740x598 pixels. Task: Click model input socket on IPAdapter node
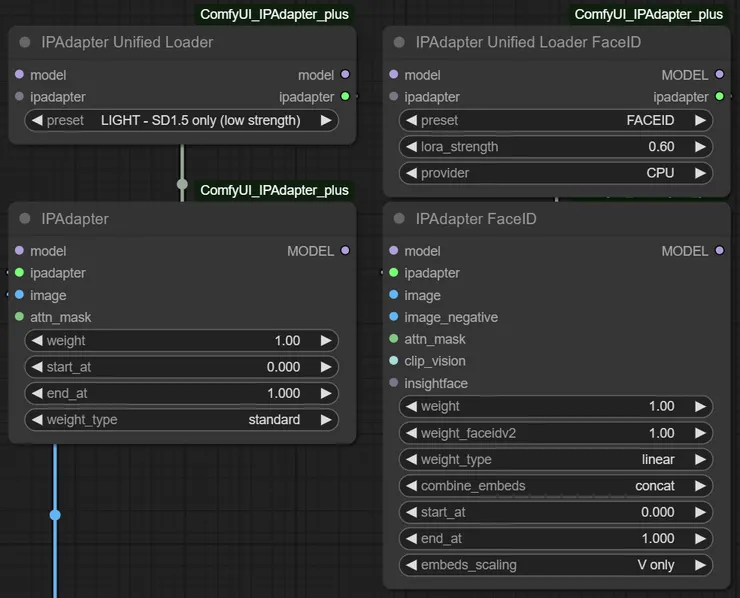pos(19,250)
